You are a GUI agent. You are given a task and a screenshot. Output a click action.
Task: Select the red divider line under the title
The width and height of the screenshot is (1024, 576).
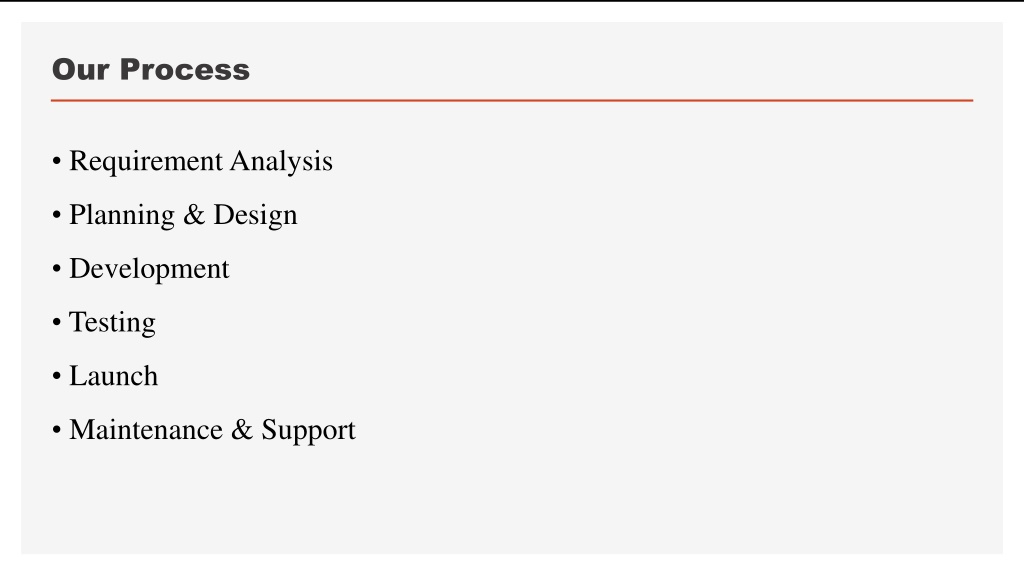[x=512, y=101]
